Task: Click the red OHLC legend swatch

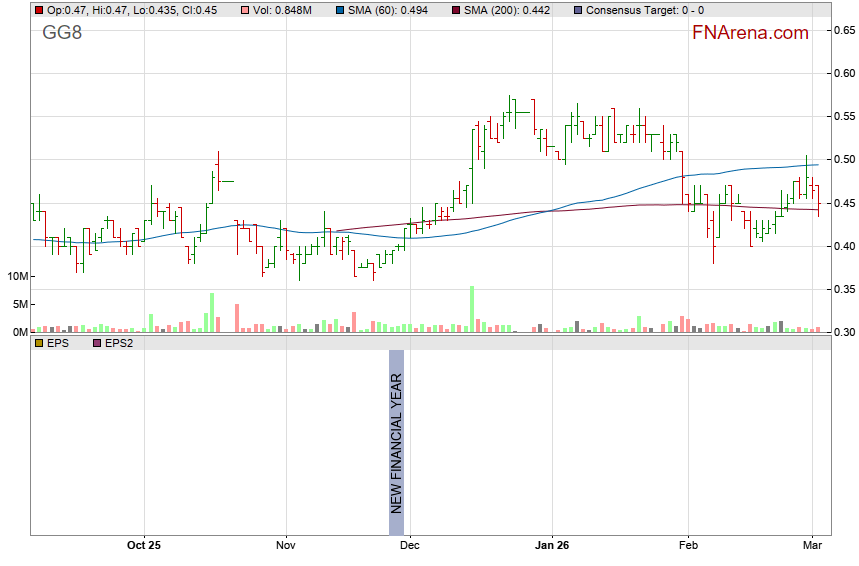Action: (38, 9)
